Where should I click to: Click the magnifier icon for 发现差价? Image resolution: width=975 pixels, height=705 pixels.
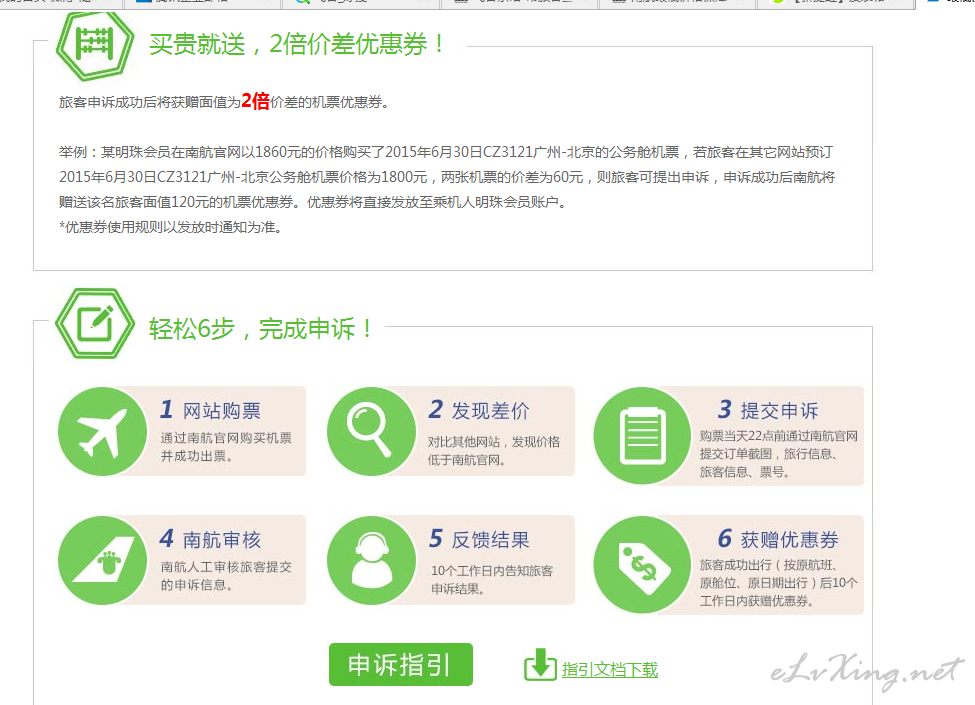pyautogui.click(x=371, y=431)
